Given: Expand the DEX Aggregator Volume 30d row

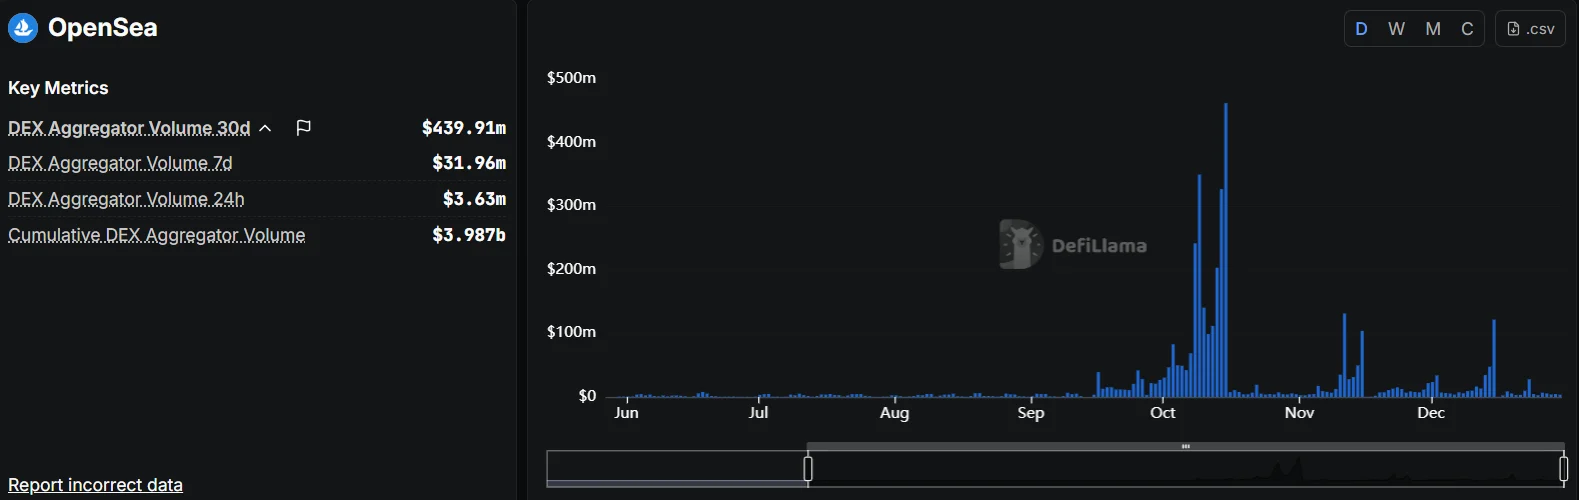Looking at the screenshot, I should coord(129,128).
